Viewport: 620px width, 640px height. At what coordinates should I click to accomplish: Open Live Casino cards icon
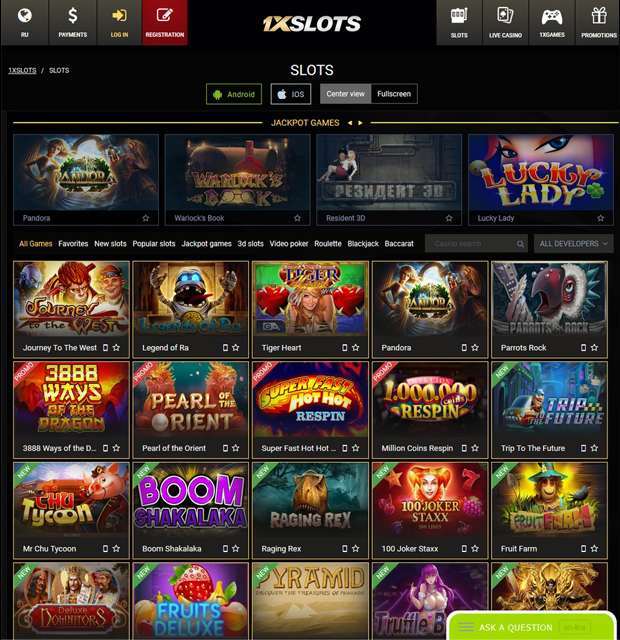[505, 16]
